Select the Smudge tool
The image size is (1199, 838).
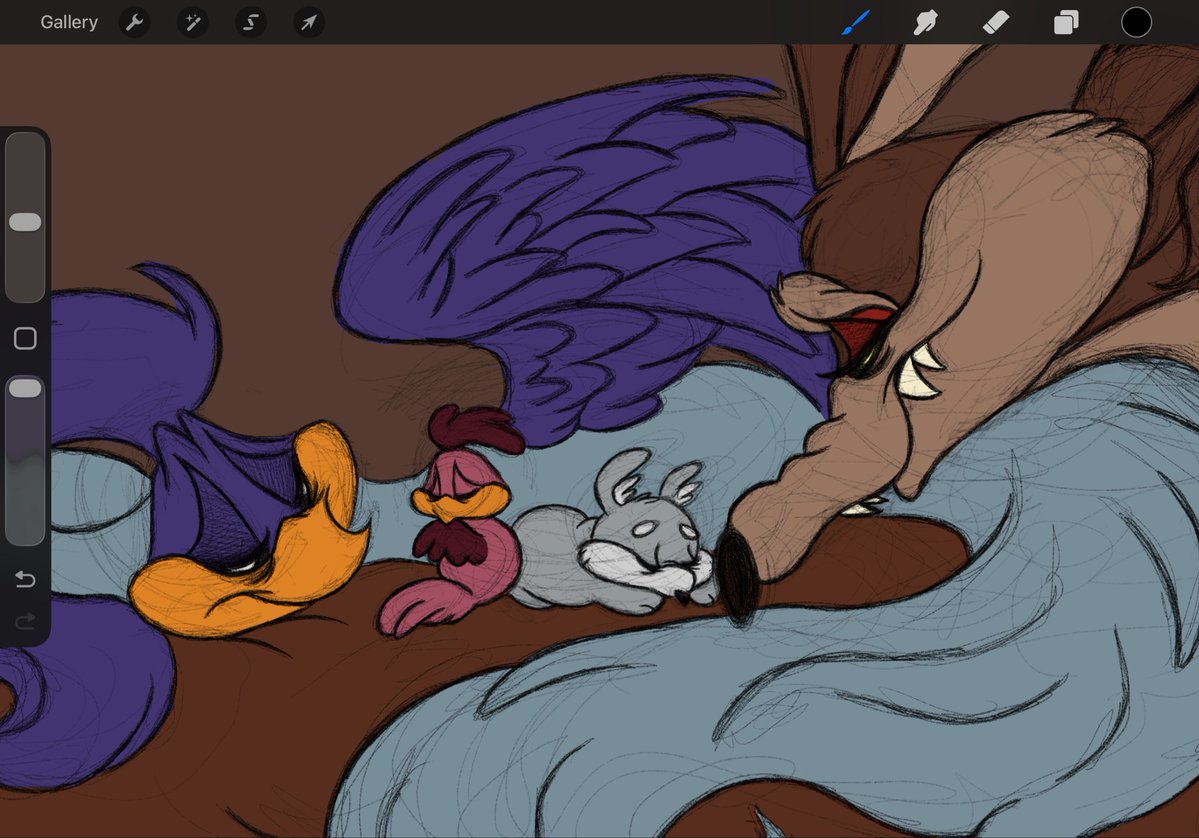click(925, 22)
